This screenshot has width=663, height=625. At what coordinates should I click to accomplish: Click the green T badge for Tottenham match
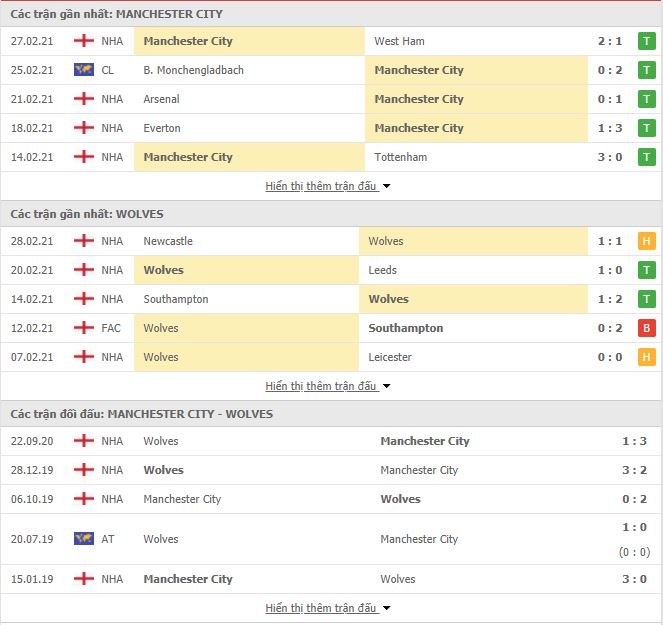647,157
